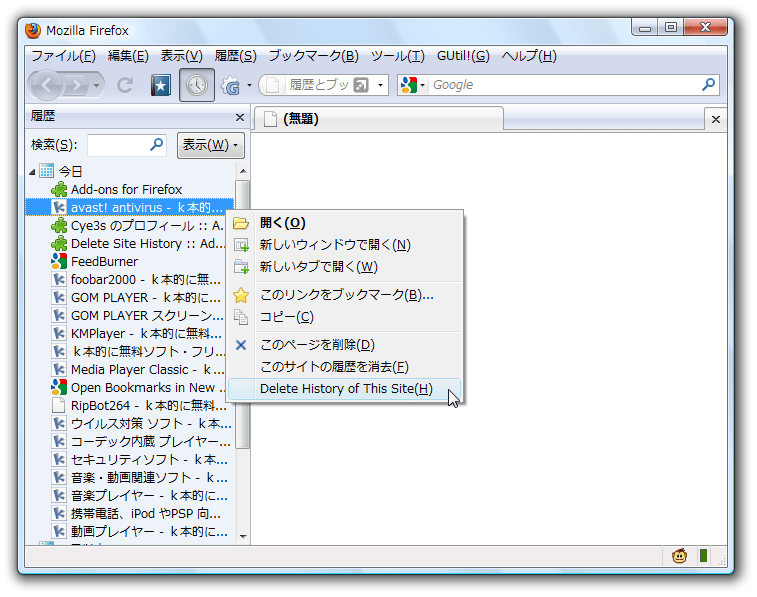Click the Reload page icon
This screenshot has width=757, height=597.
125,85
